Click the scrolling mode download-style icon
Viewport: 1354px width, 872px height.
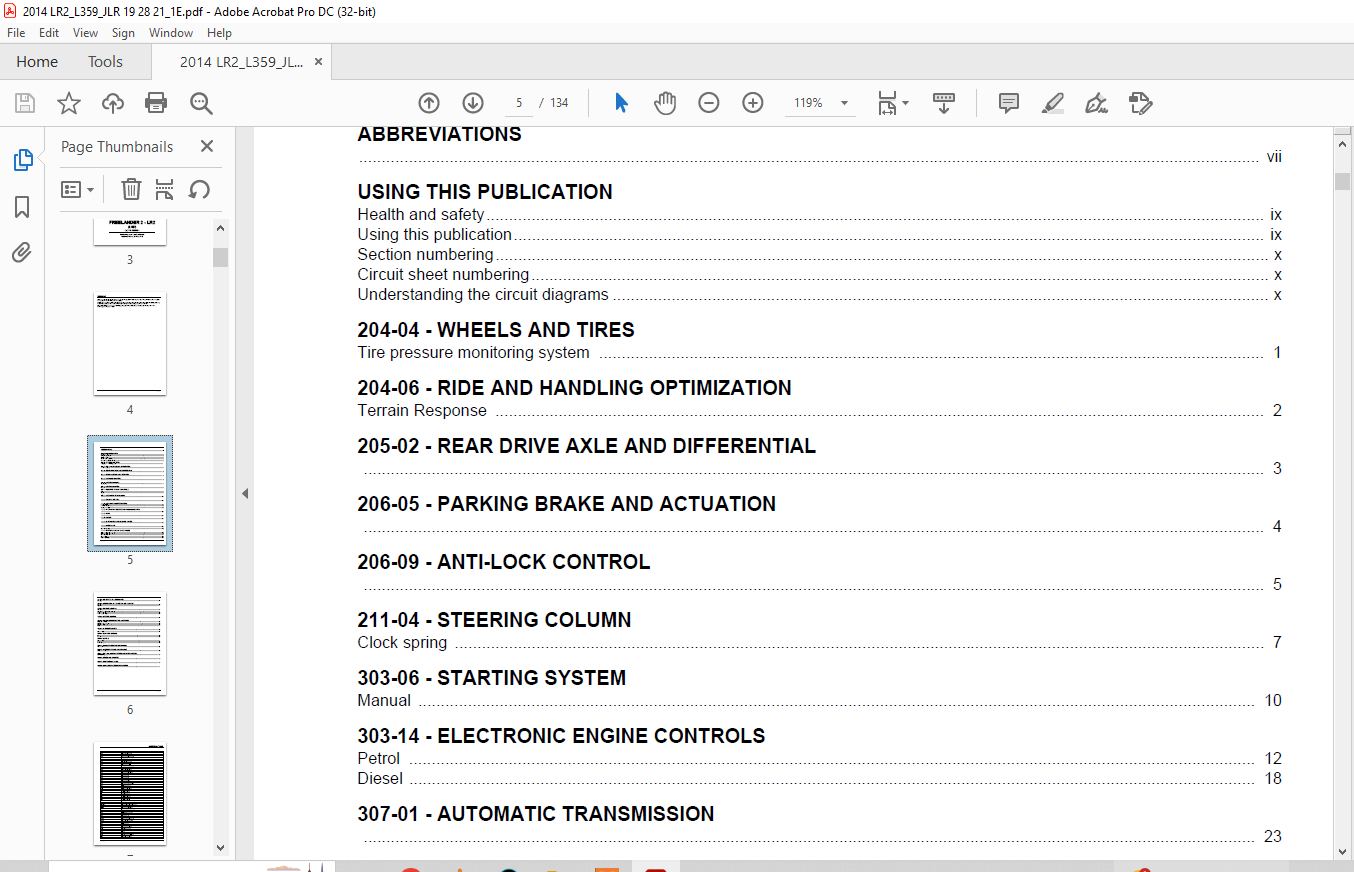click(x=944, y=103)
